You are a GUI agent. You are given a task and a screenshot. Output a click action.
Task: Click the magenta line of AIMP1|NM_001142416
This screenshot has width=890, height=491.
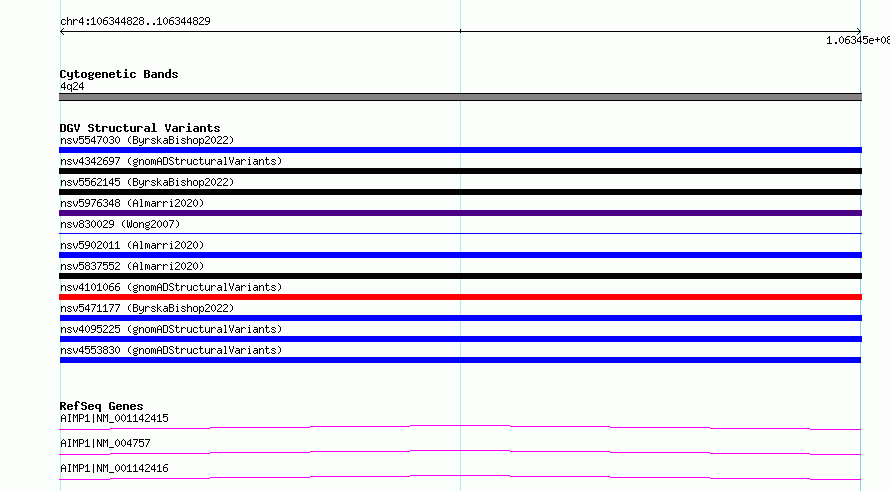click(x=460, y=477)
